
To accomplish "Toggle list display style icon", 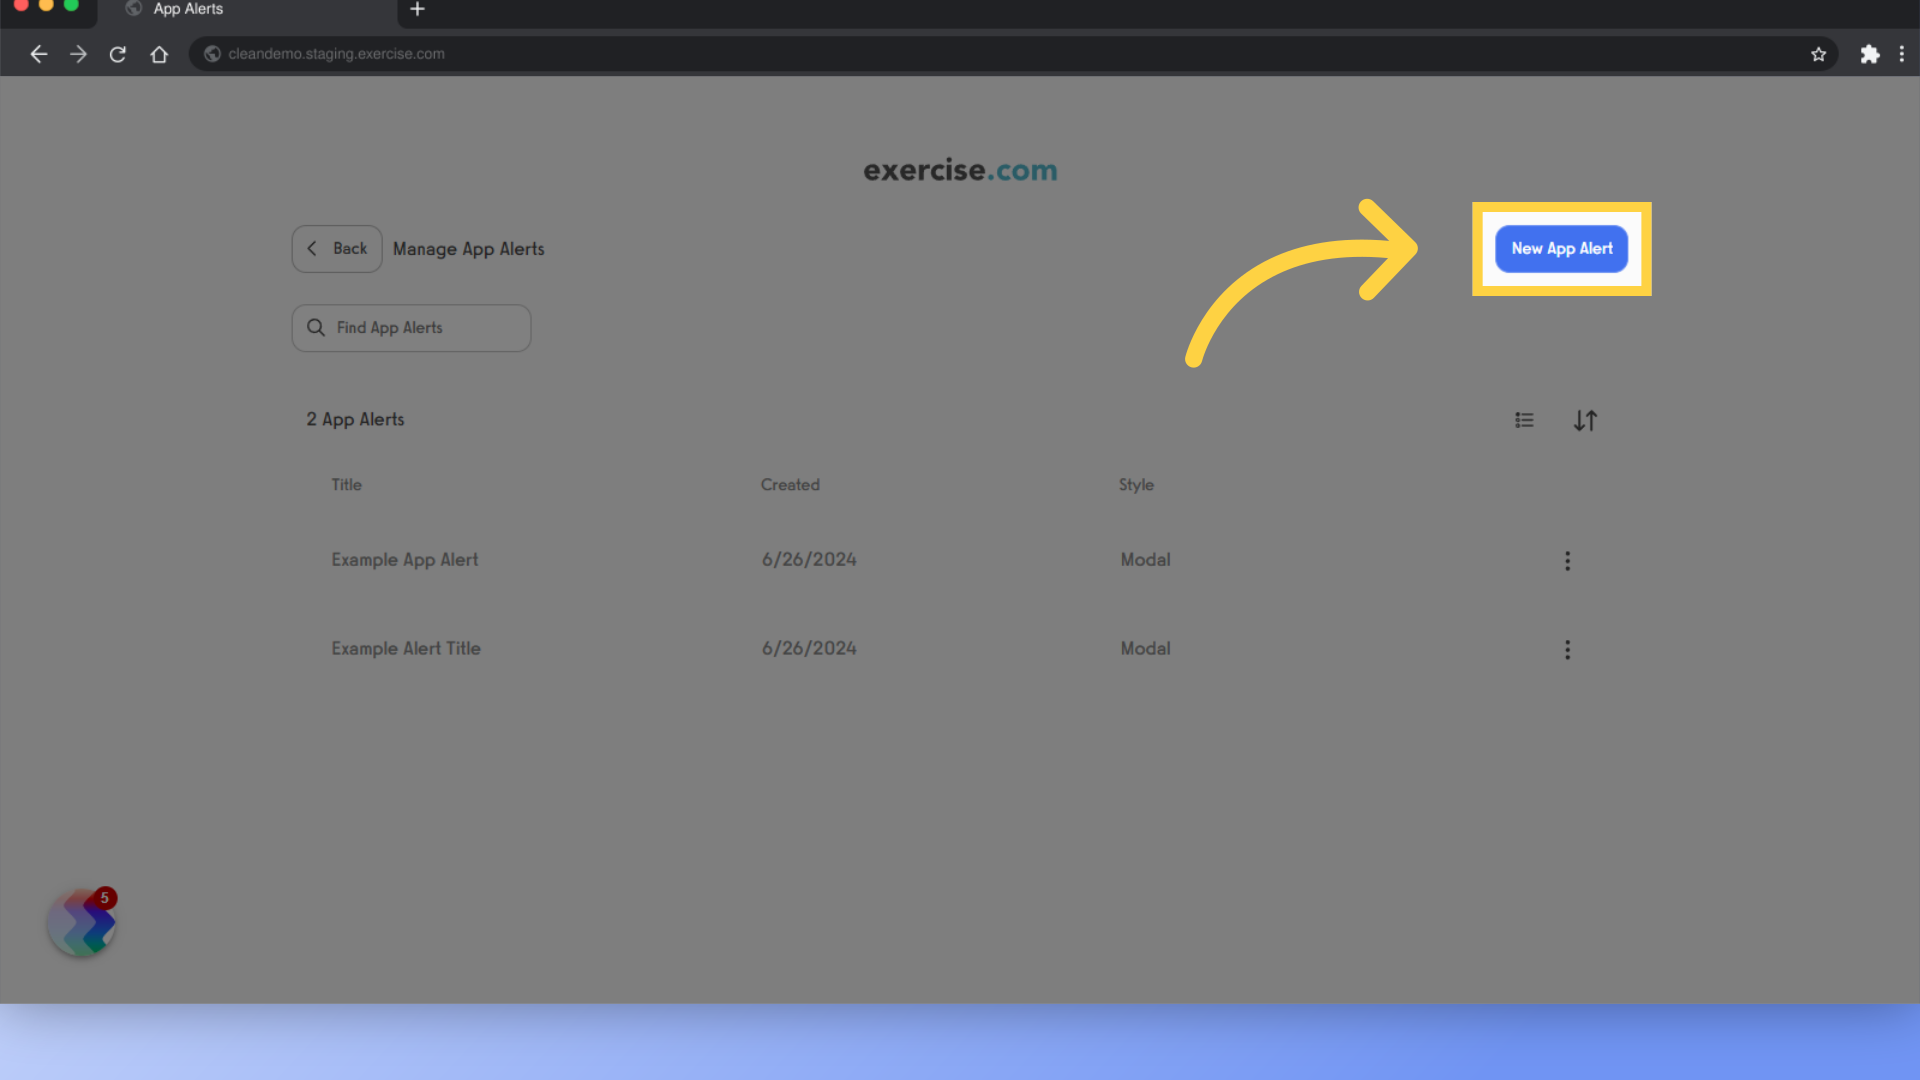I will (1524, 419).
